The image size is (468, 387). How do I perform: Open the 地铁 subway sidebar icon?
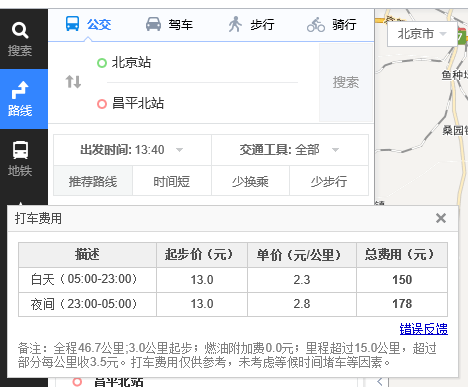tap(20, 159)
